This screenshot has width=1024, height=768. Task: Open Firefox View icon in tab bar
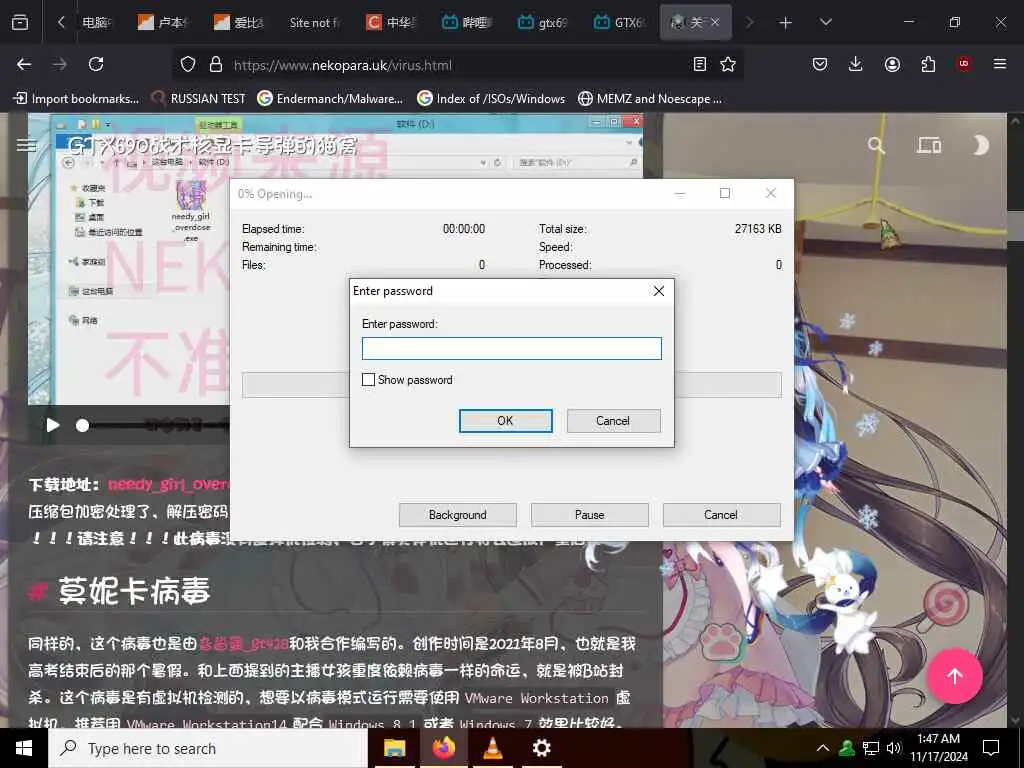[20, 22]
